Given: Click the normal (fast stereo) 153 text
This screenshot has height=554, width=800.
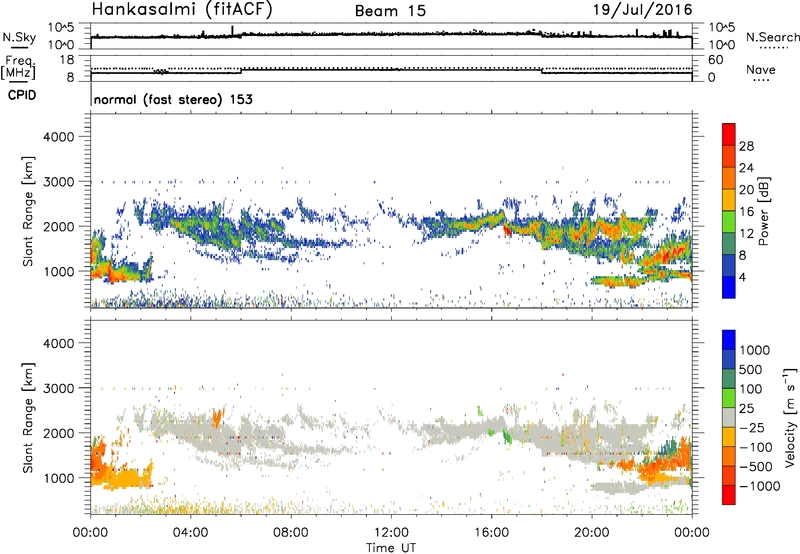Looking at the screenshot, I should pyautogui.click(x=173, y=99).
